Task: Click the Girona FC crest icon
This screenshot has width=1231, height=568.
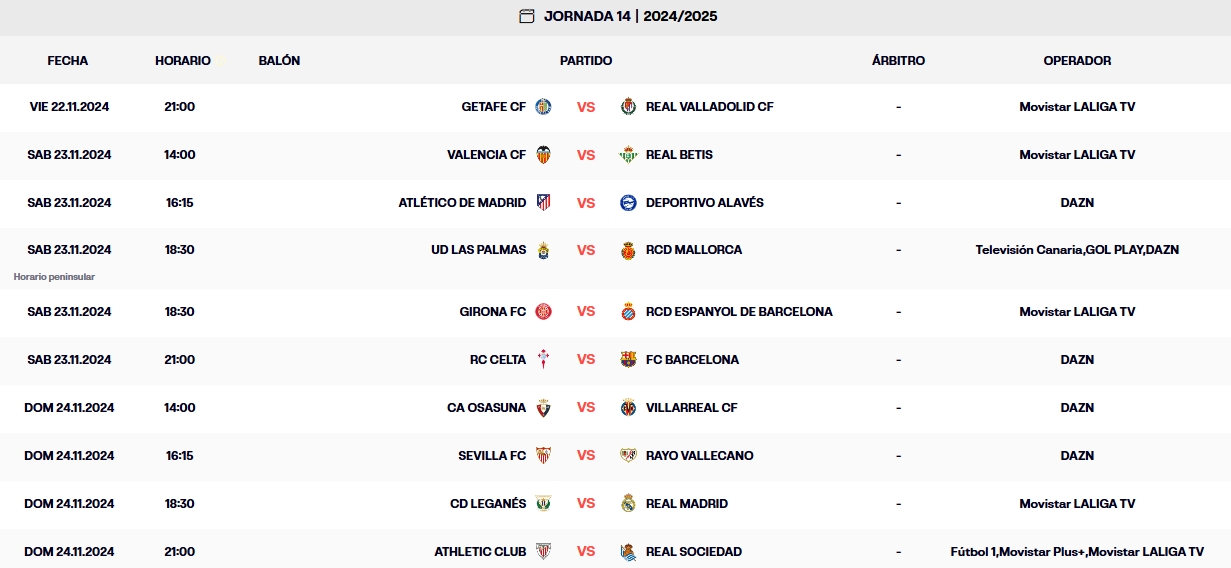Action: [543, 312]
